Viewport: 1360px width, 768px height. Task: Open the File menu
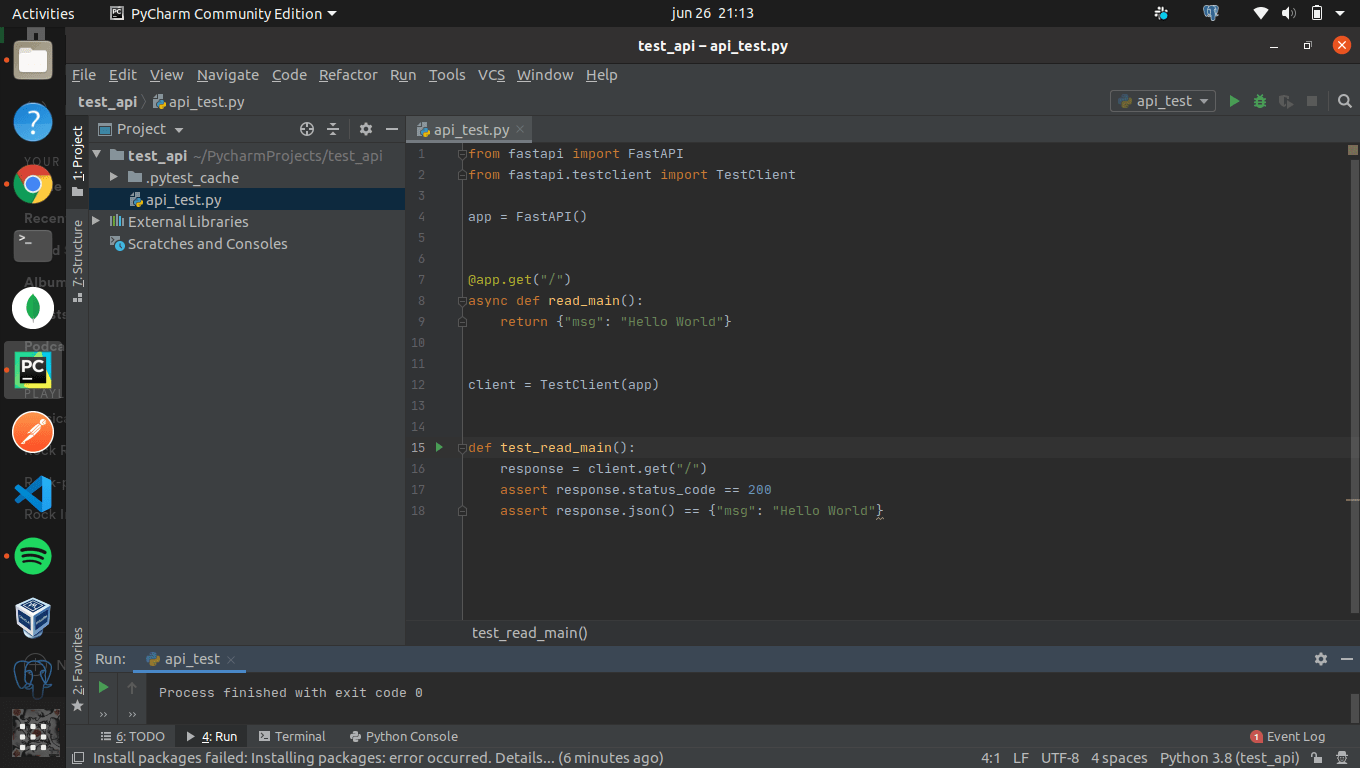click(x=84, y=75)
